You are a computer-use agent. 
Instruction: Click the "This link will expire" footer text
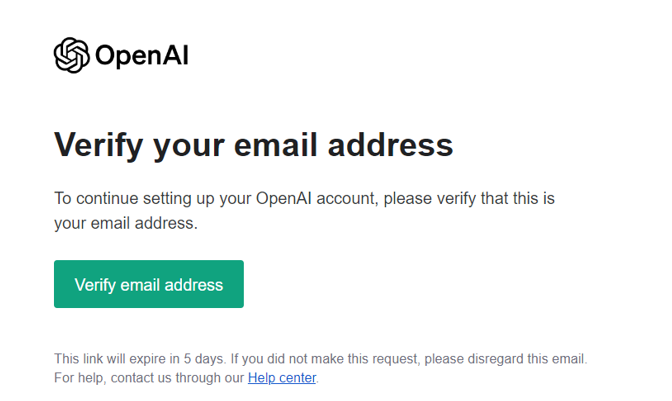pyautogui.click(x=111, y=359)
